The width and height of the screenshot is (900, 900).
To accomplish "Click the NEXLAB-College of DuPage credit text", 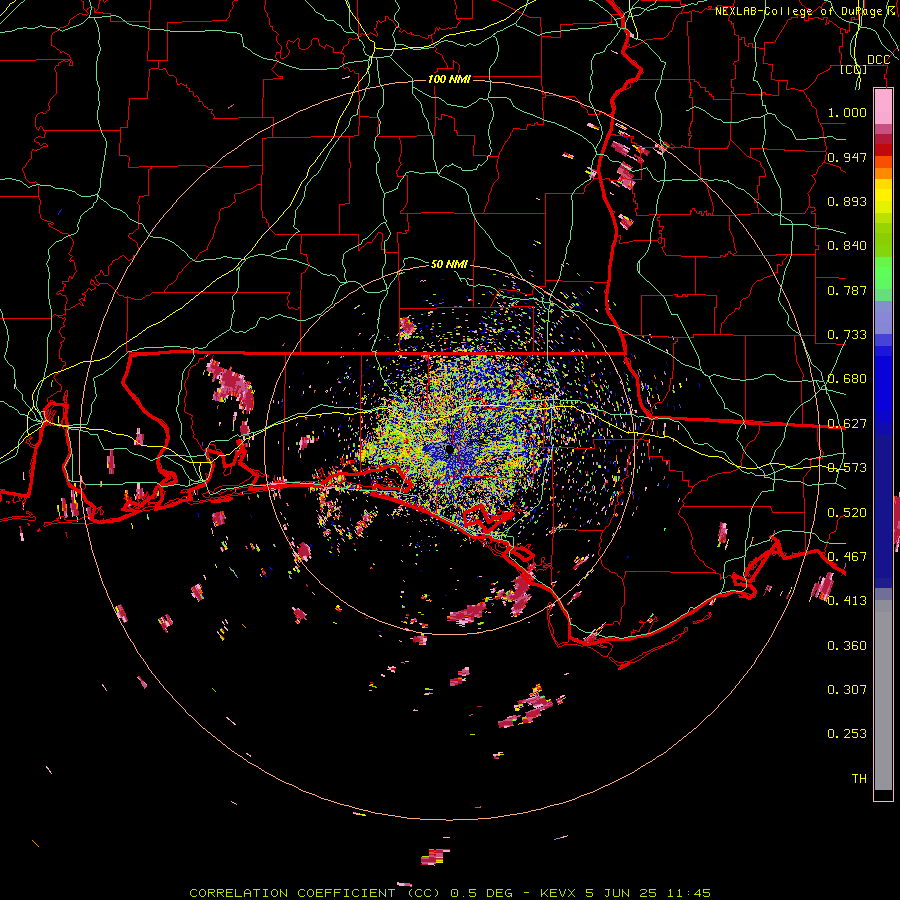I will pyautogui.click(x=799, y=11).
